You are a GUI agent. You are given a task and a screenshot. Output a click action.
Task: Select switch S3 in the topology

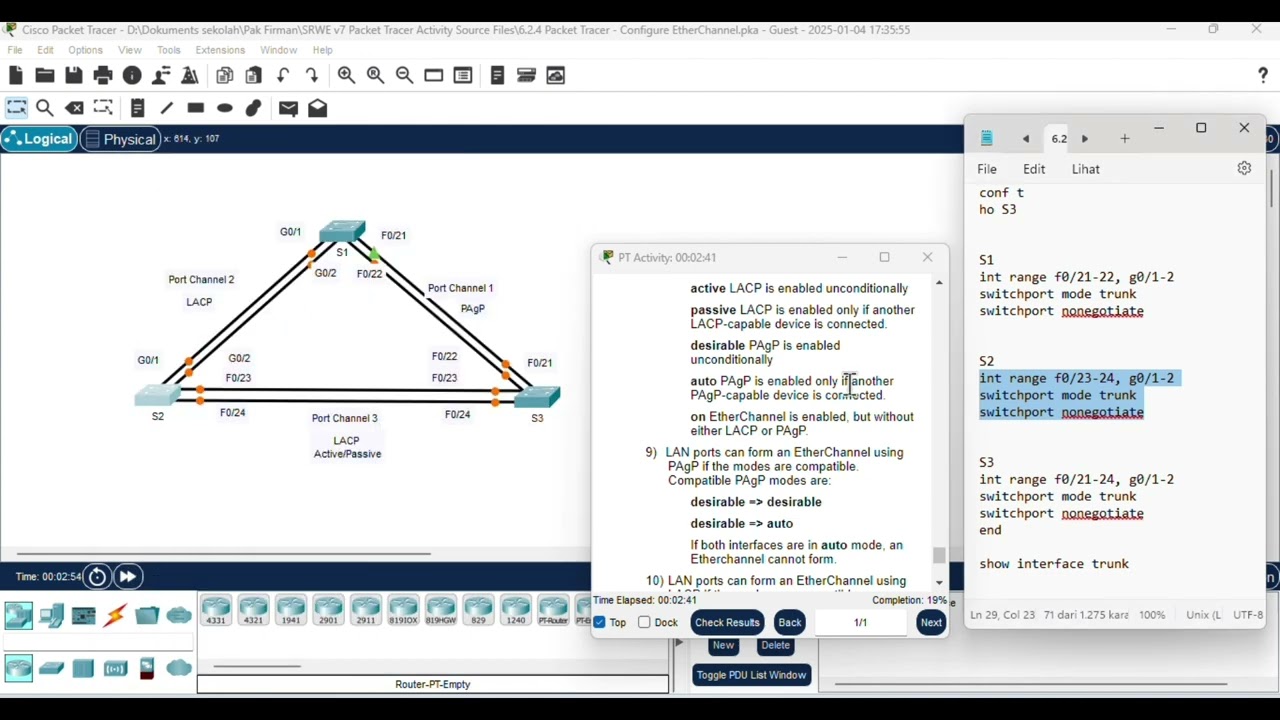click(x=537, y=397)
